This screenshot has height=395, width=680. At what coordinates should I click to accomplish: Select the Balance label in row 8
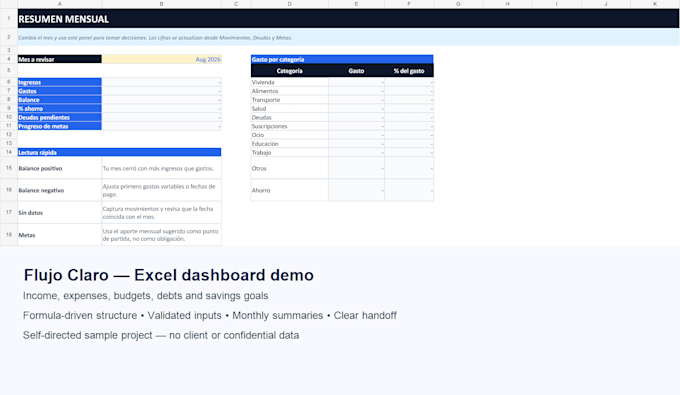[60, 100]
